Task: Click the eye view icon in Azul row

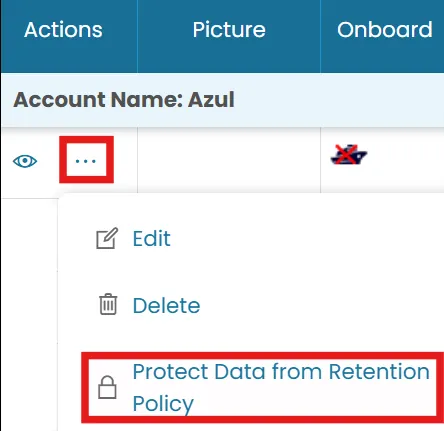Action: (x=25, y=161)
